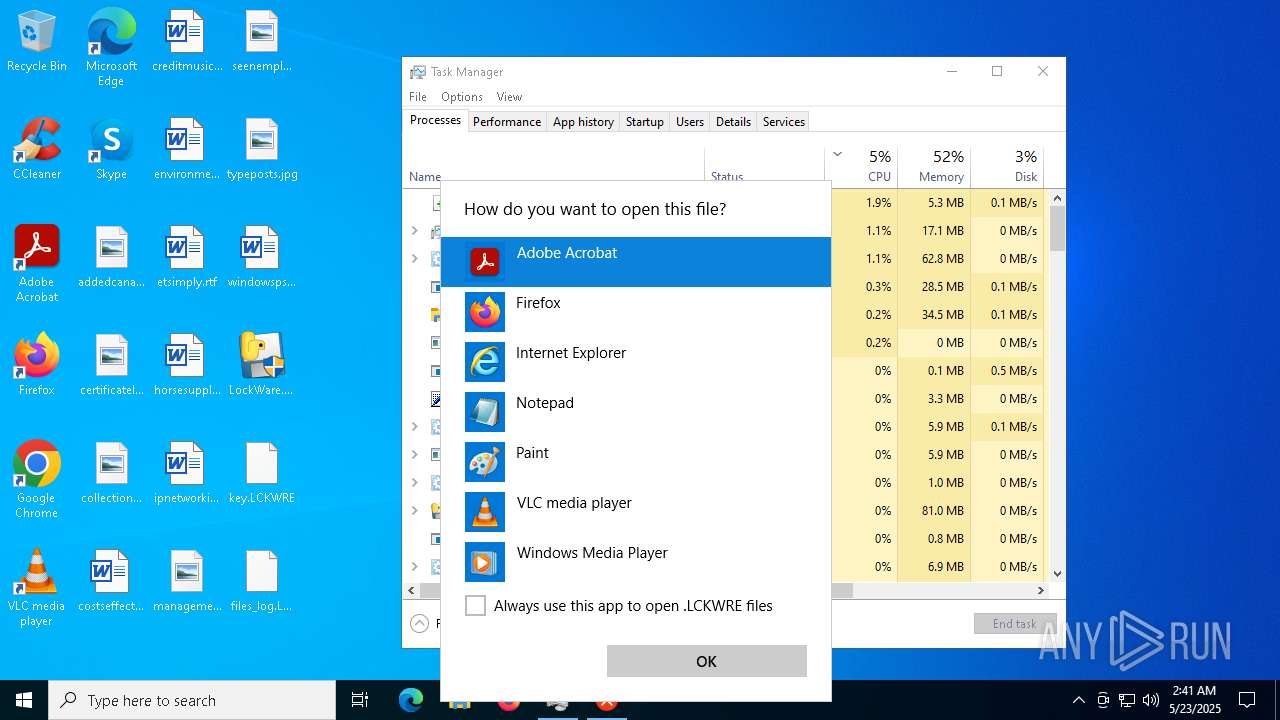
Task: Click the End task button
Action: click(x=1015, y=623)
